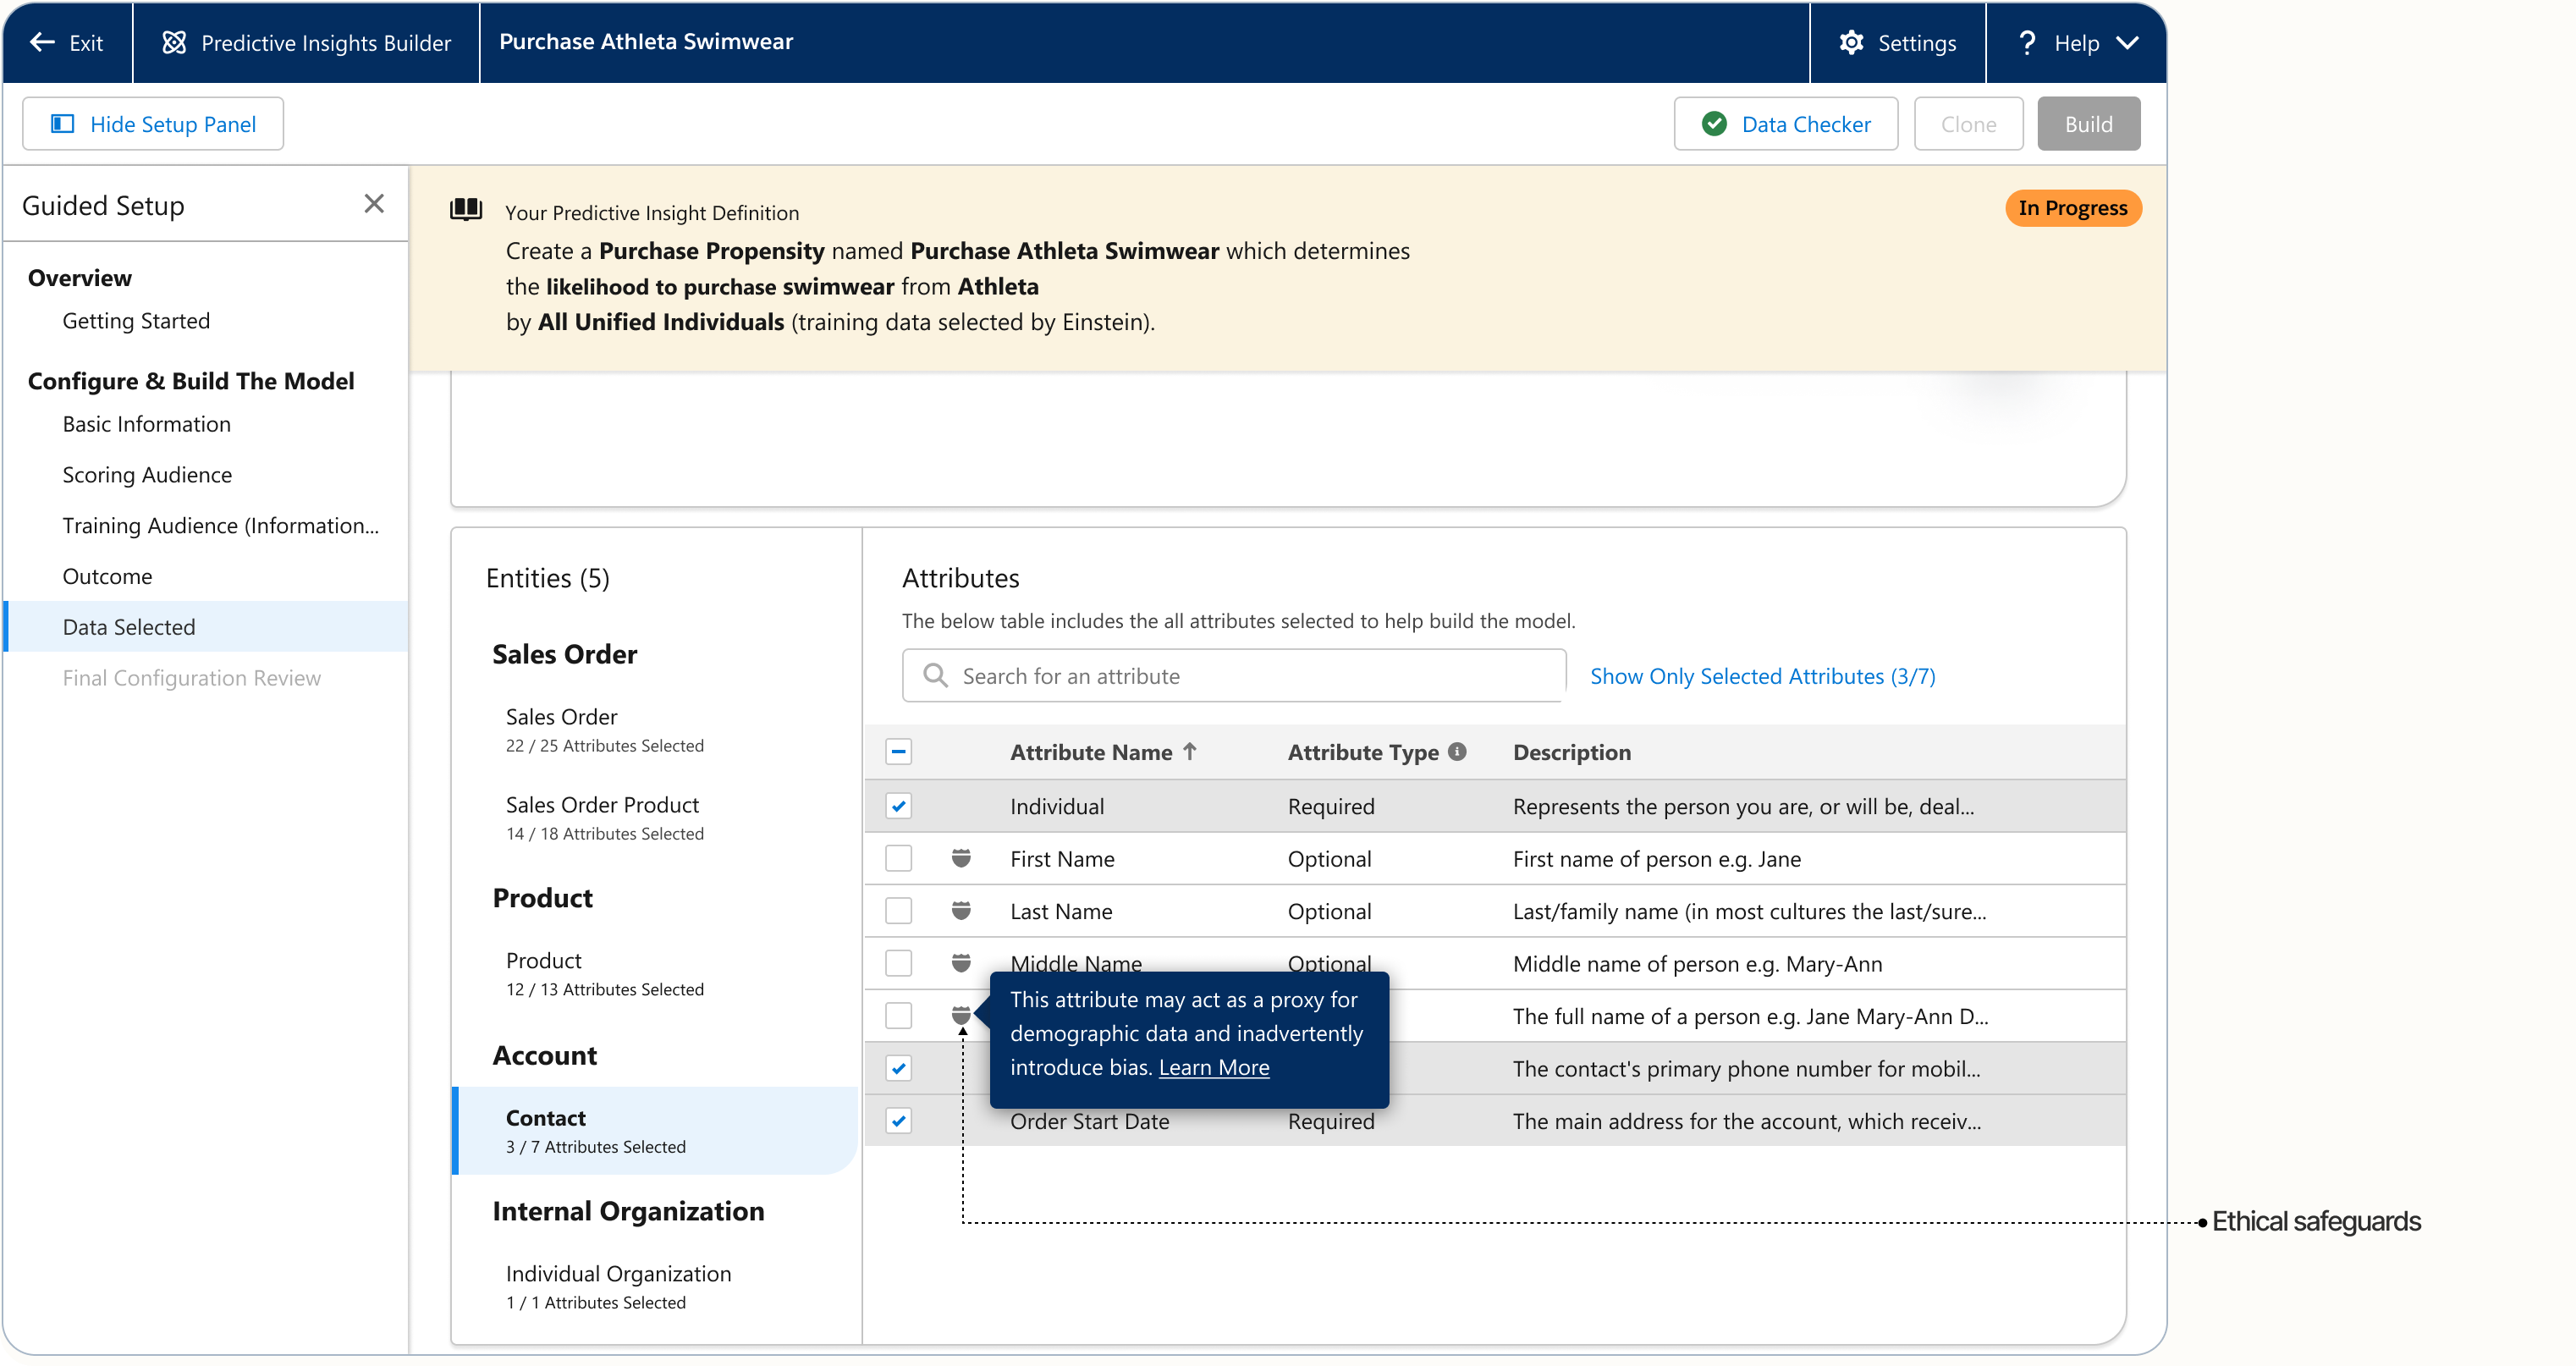Select Product entity with 12/13 attributes
The height and width of the screenshot is (1366, 2576).
pos(604,974)
